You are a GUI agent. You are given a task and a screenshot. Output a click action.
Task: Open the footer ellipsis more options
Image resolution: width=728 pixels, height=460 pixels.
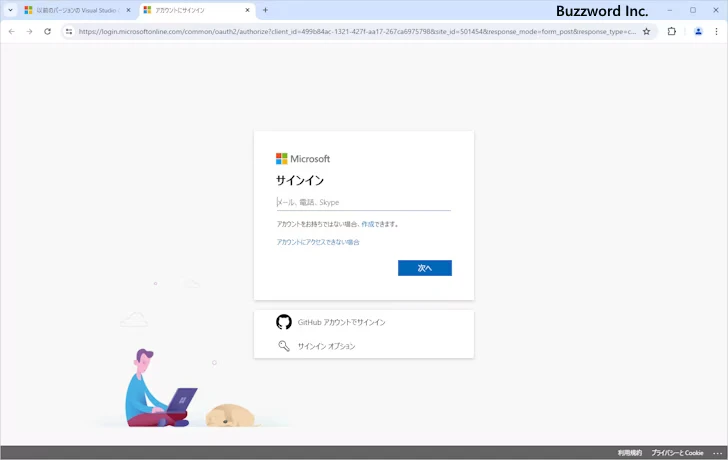pos(717,453)
